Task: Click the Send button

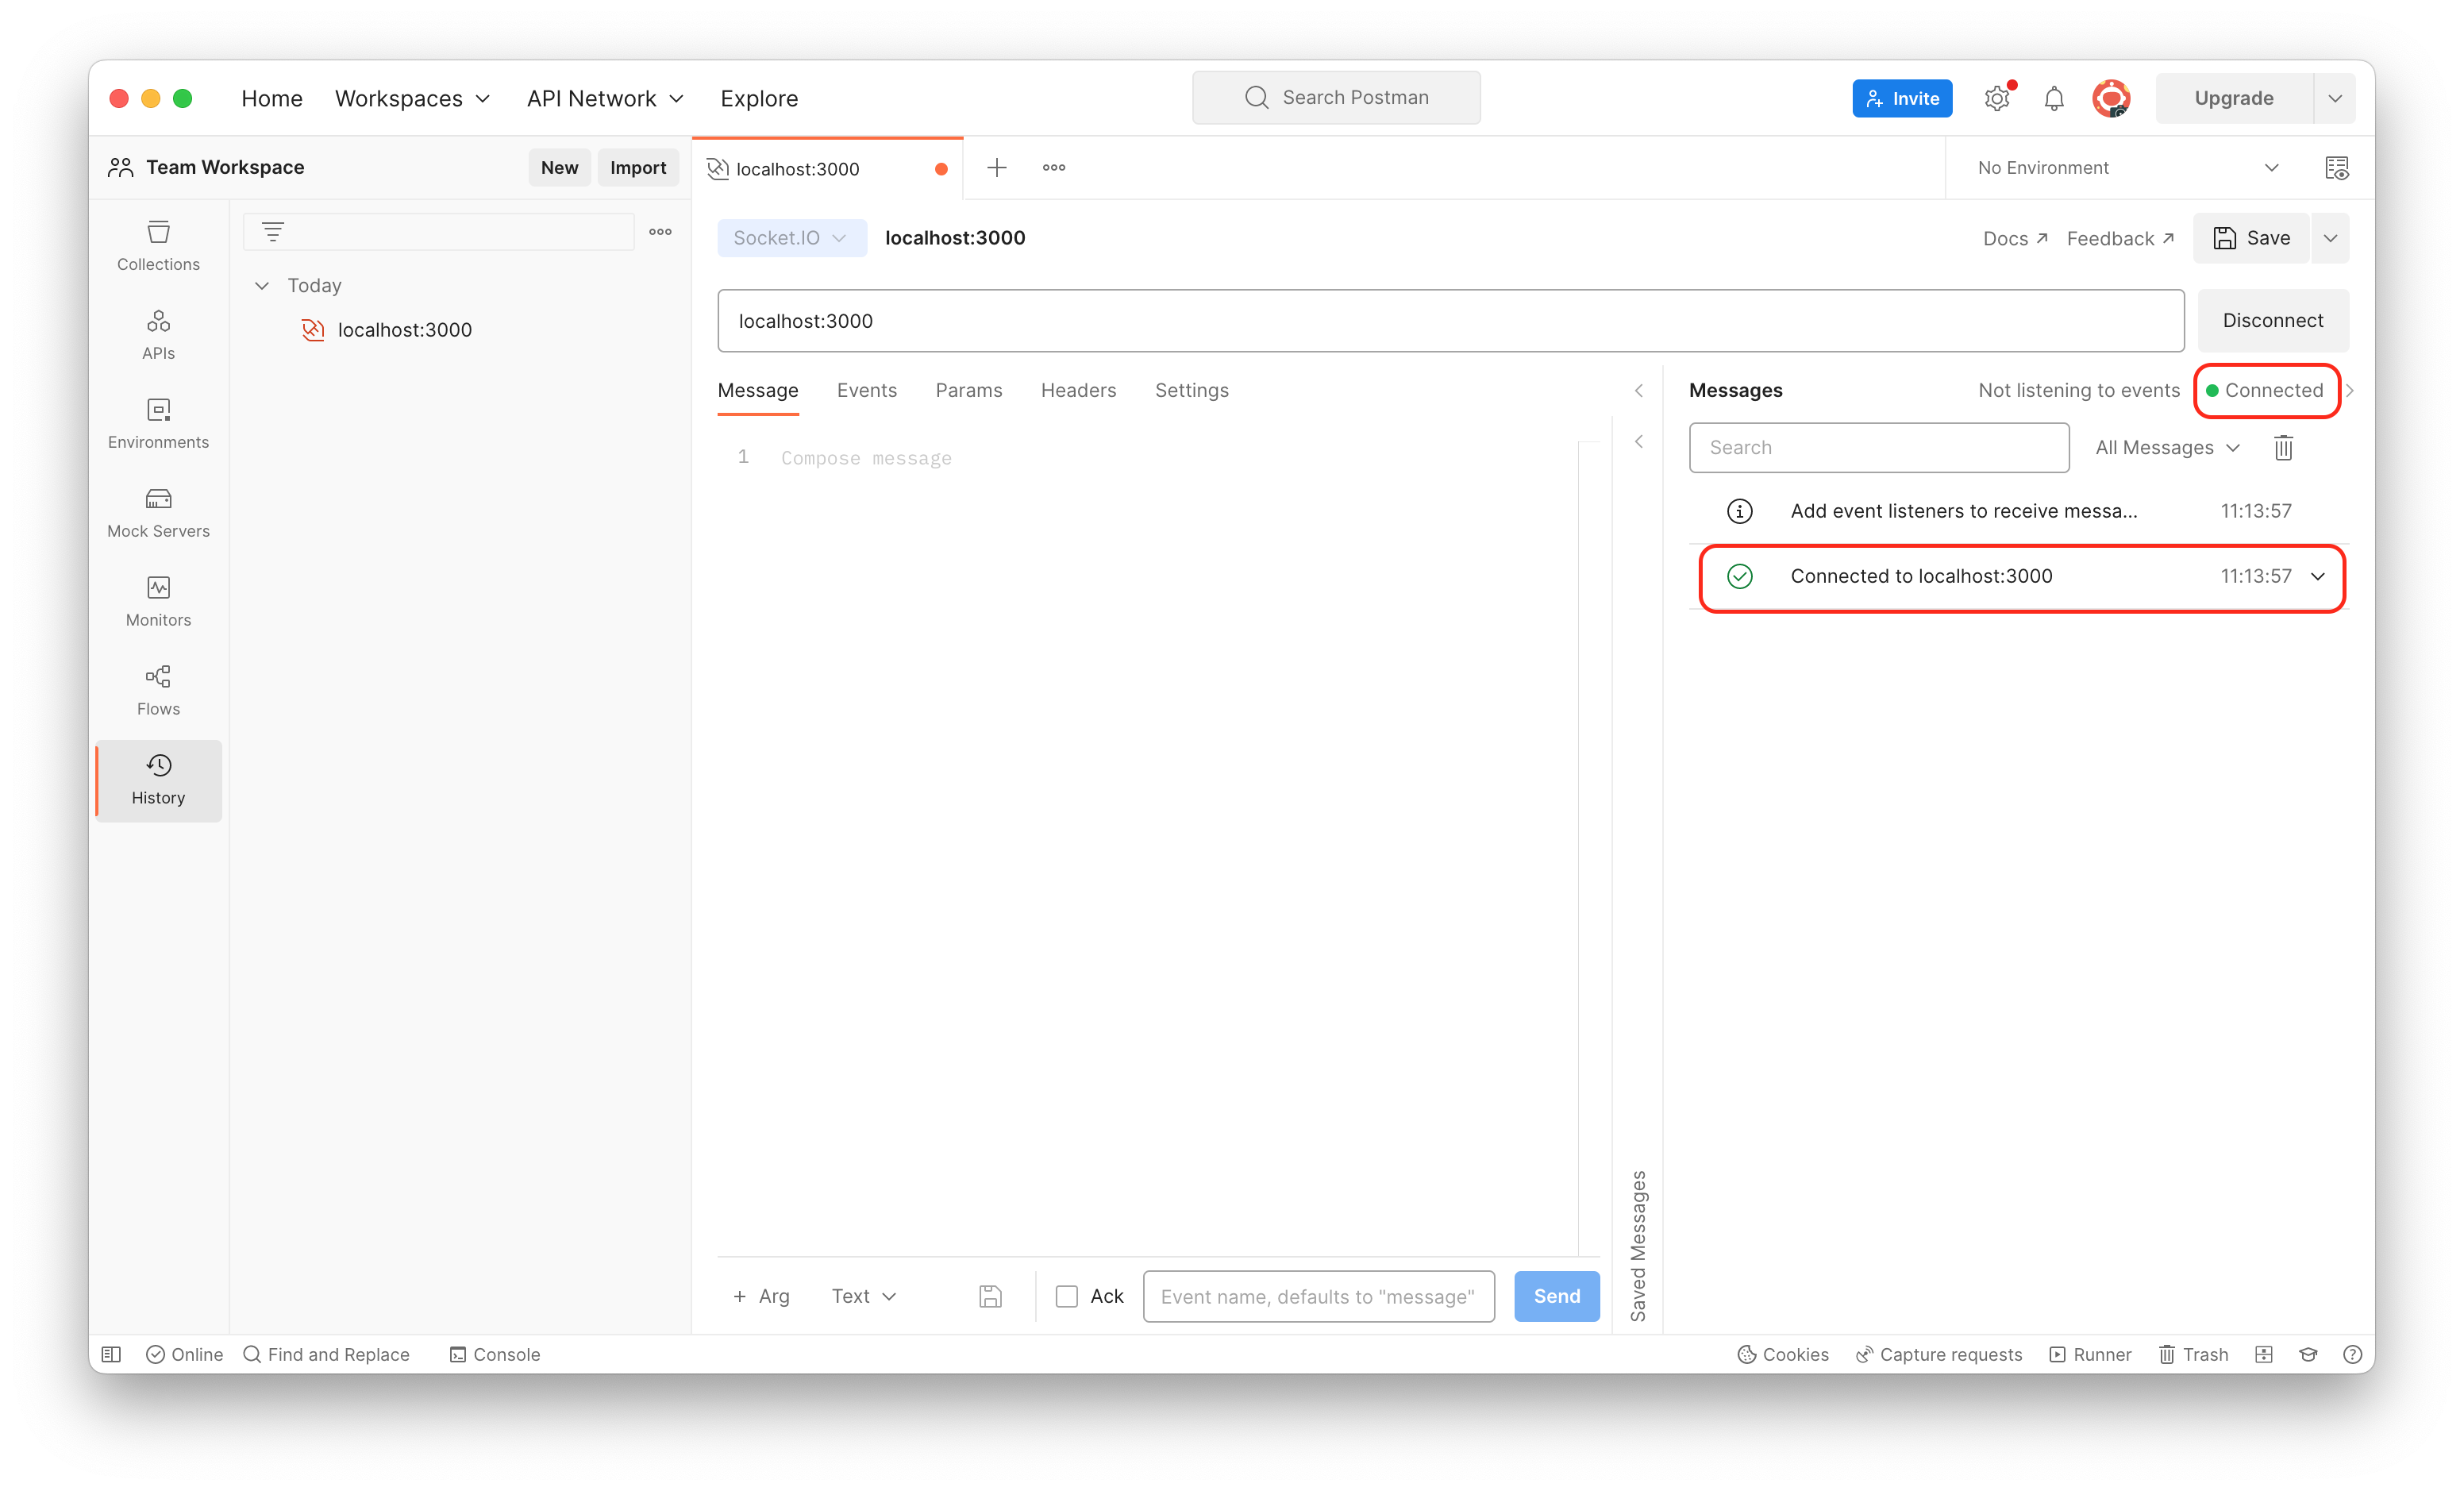Action: [x=1556, y=1296]
